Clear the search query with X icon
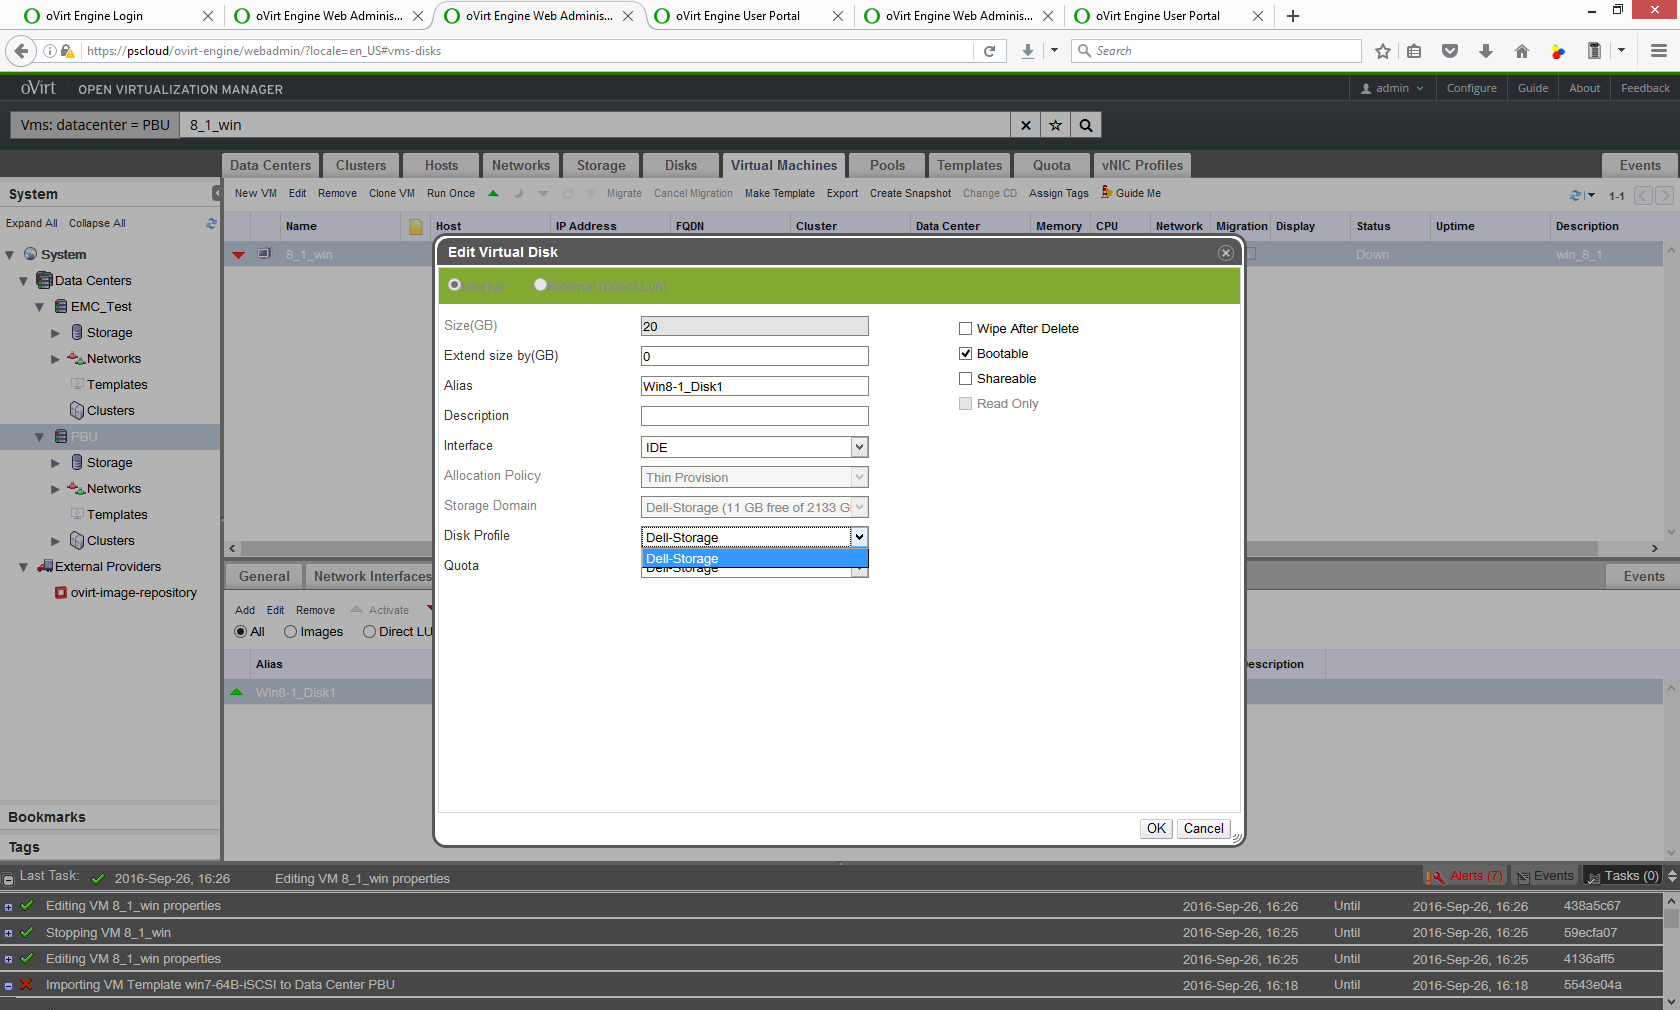 point(1025,125)
